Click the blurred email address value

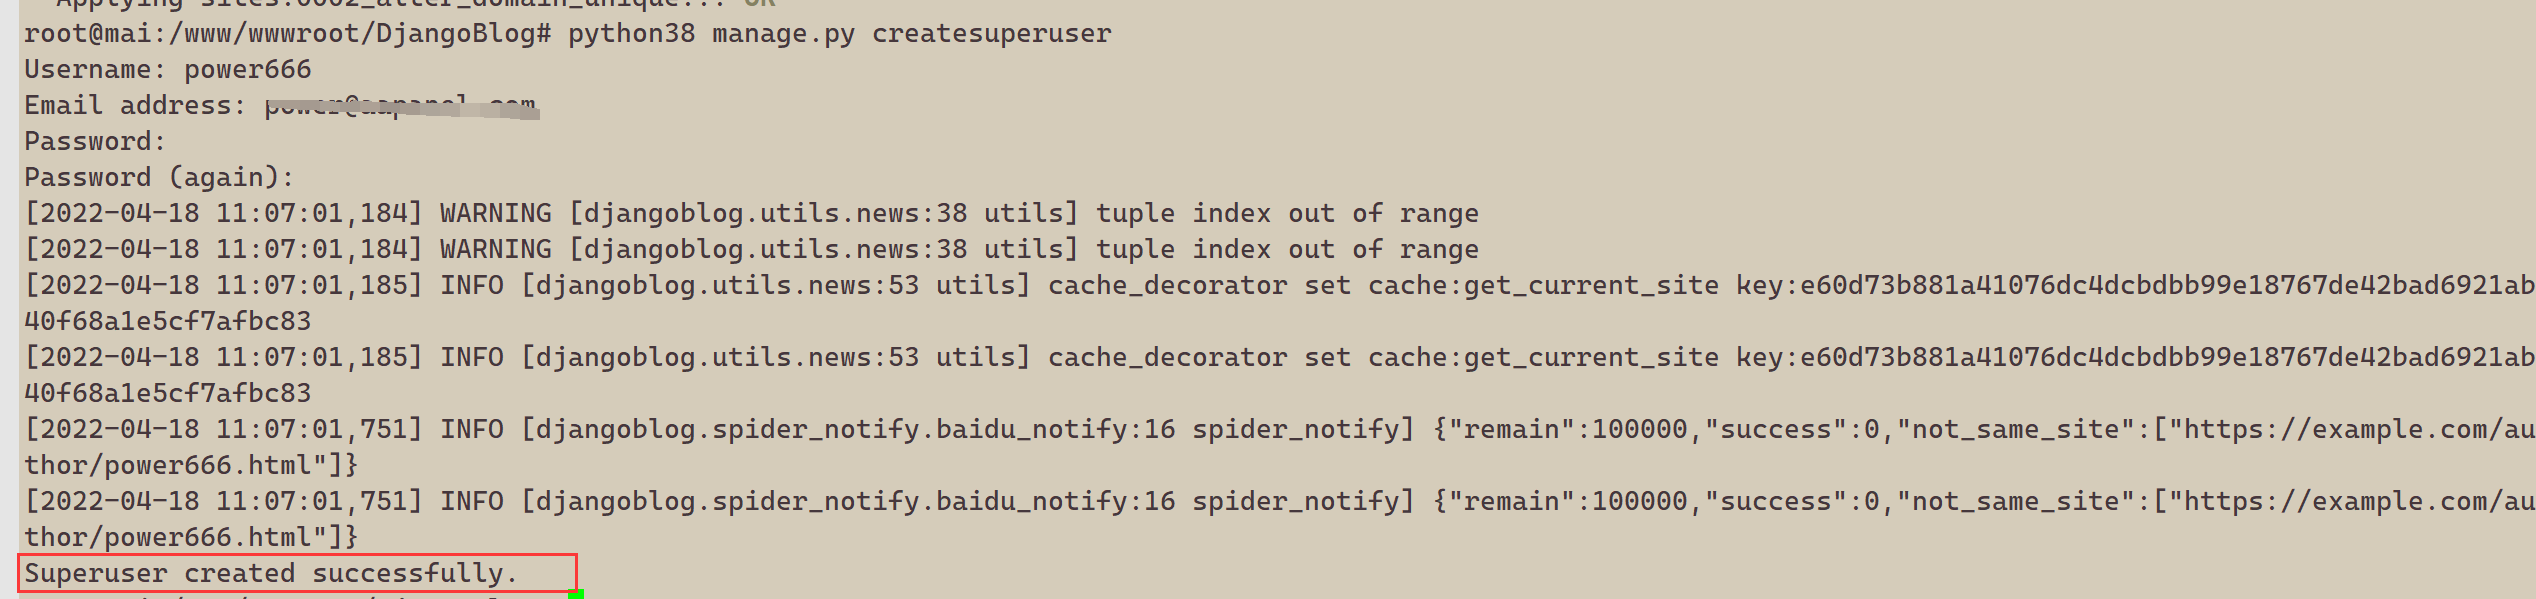tap(401, 106)
